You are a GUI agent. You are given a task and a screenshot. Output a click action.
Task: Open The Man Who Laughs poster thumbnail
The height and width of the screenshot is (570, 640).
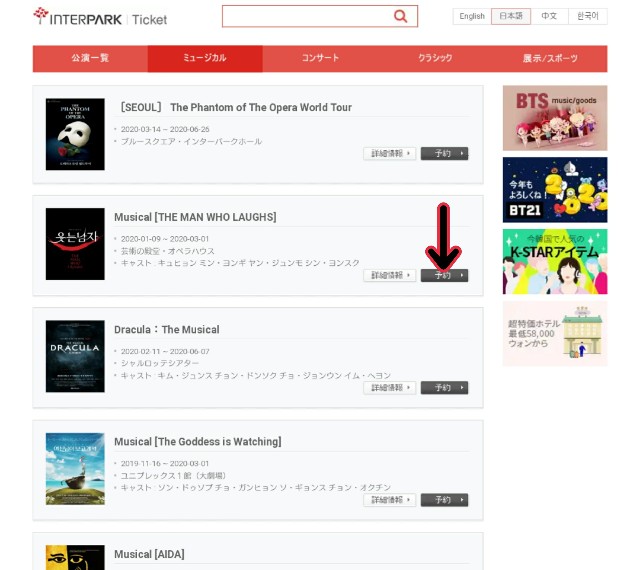point(75,244)
